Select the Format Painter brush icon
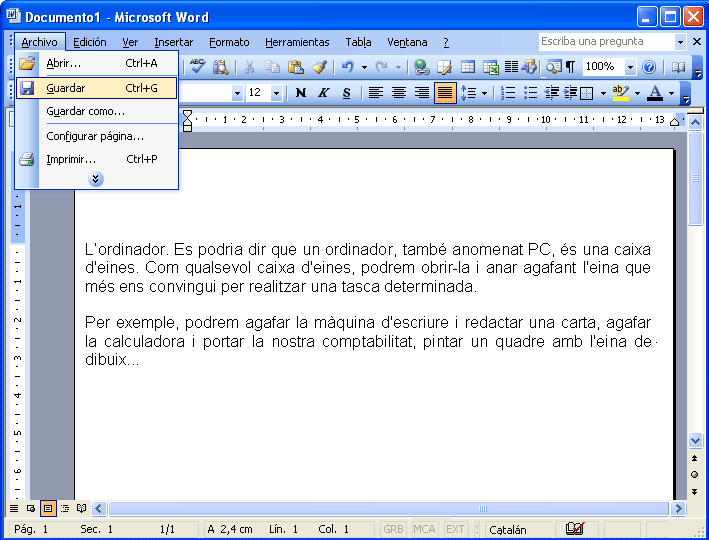The width and height of the screenshot is (709, 540). 319,67
